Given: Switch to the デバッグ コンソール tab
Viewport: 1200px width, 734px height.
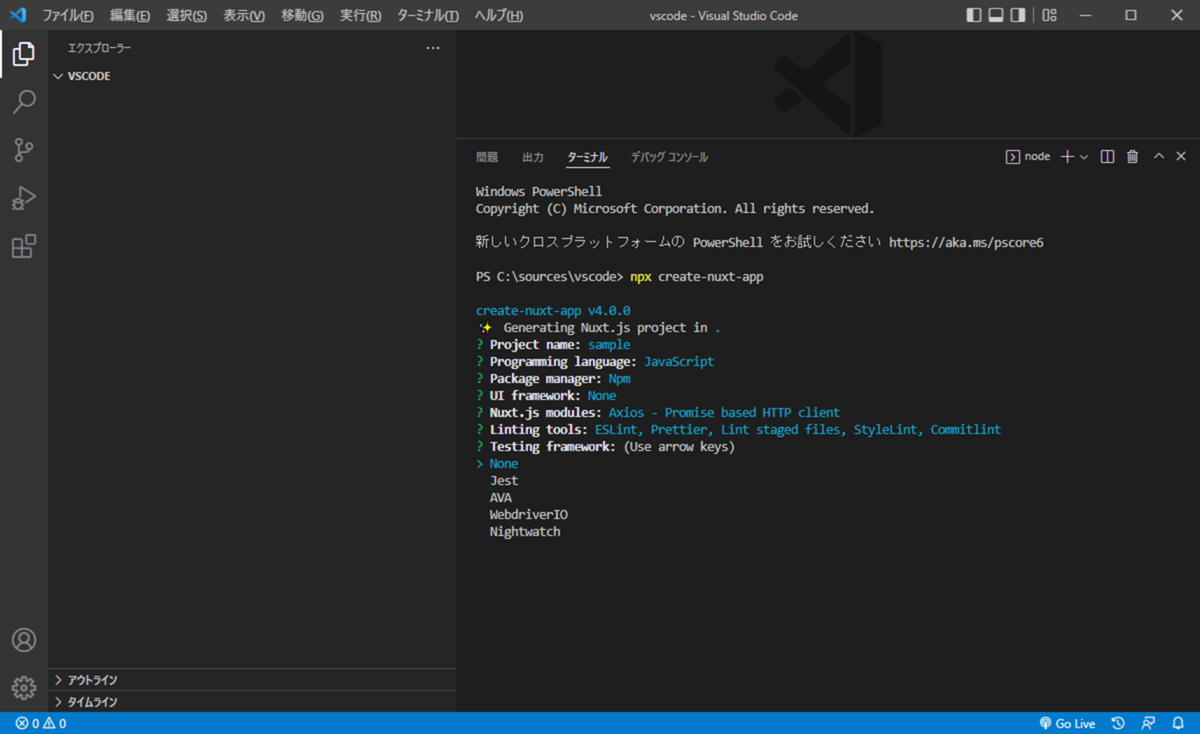Looking at the screenshot, I should point(669,157).
